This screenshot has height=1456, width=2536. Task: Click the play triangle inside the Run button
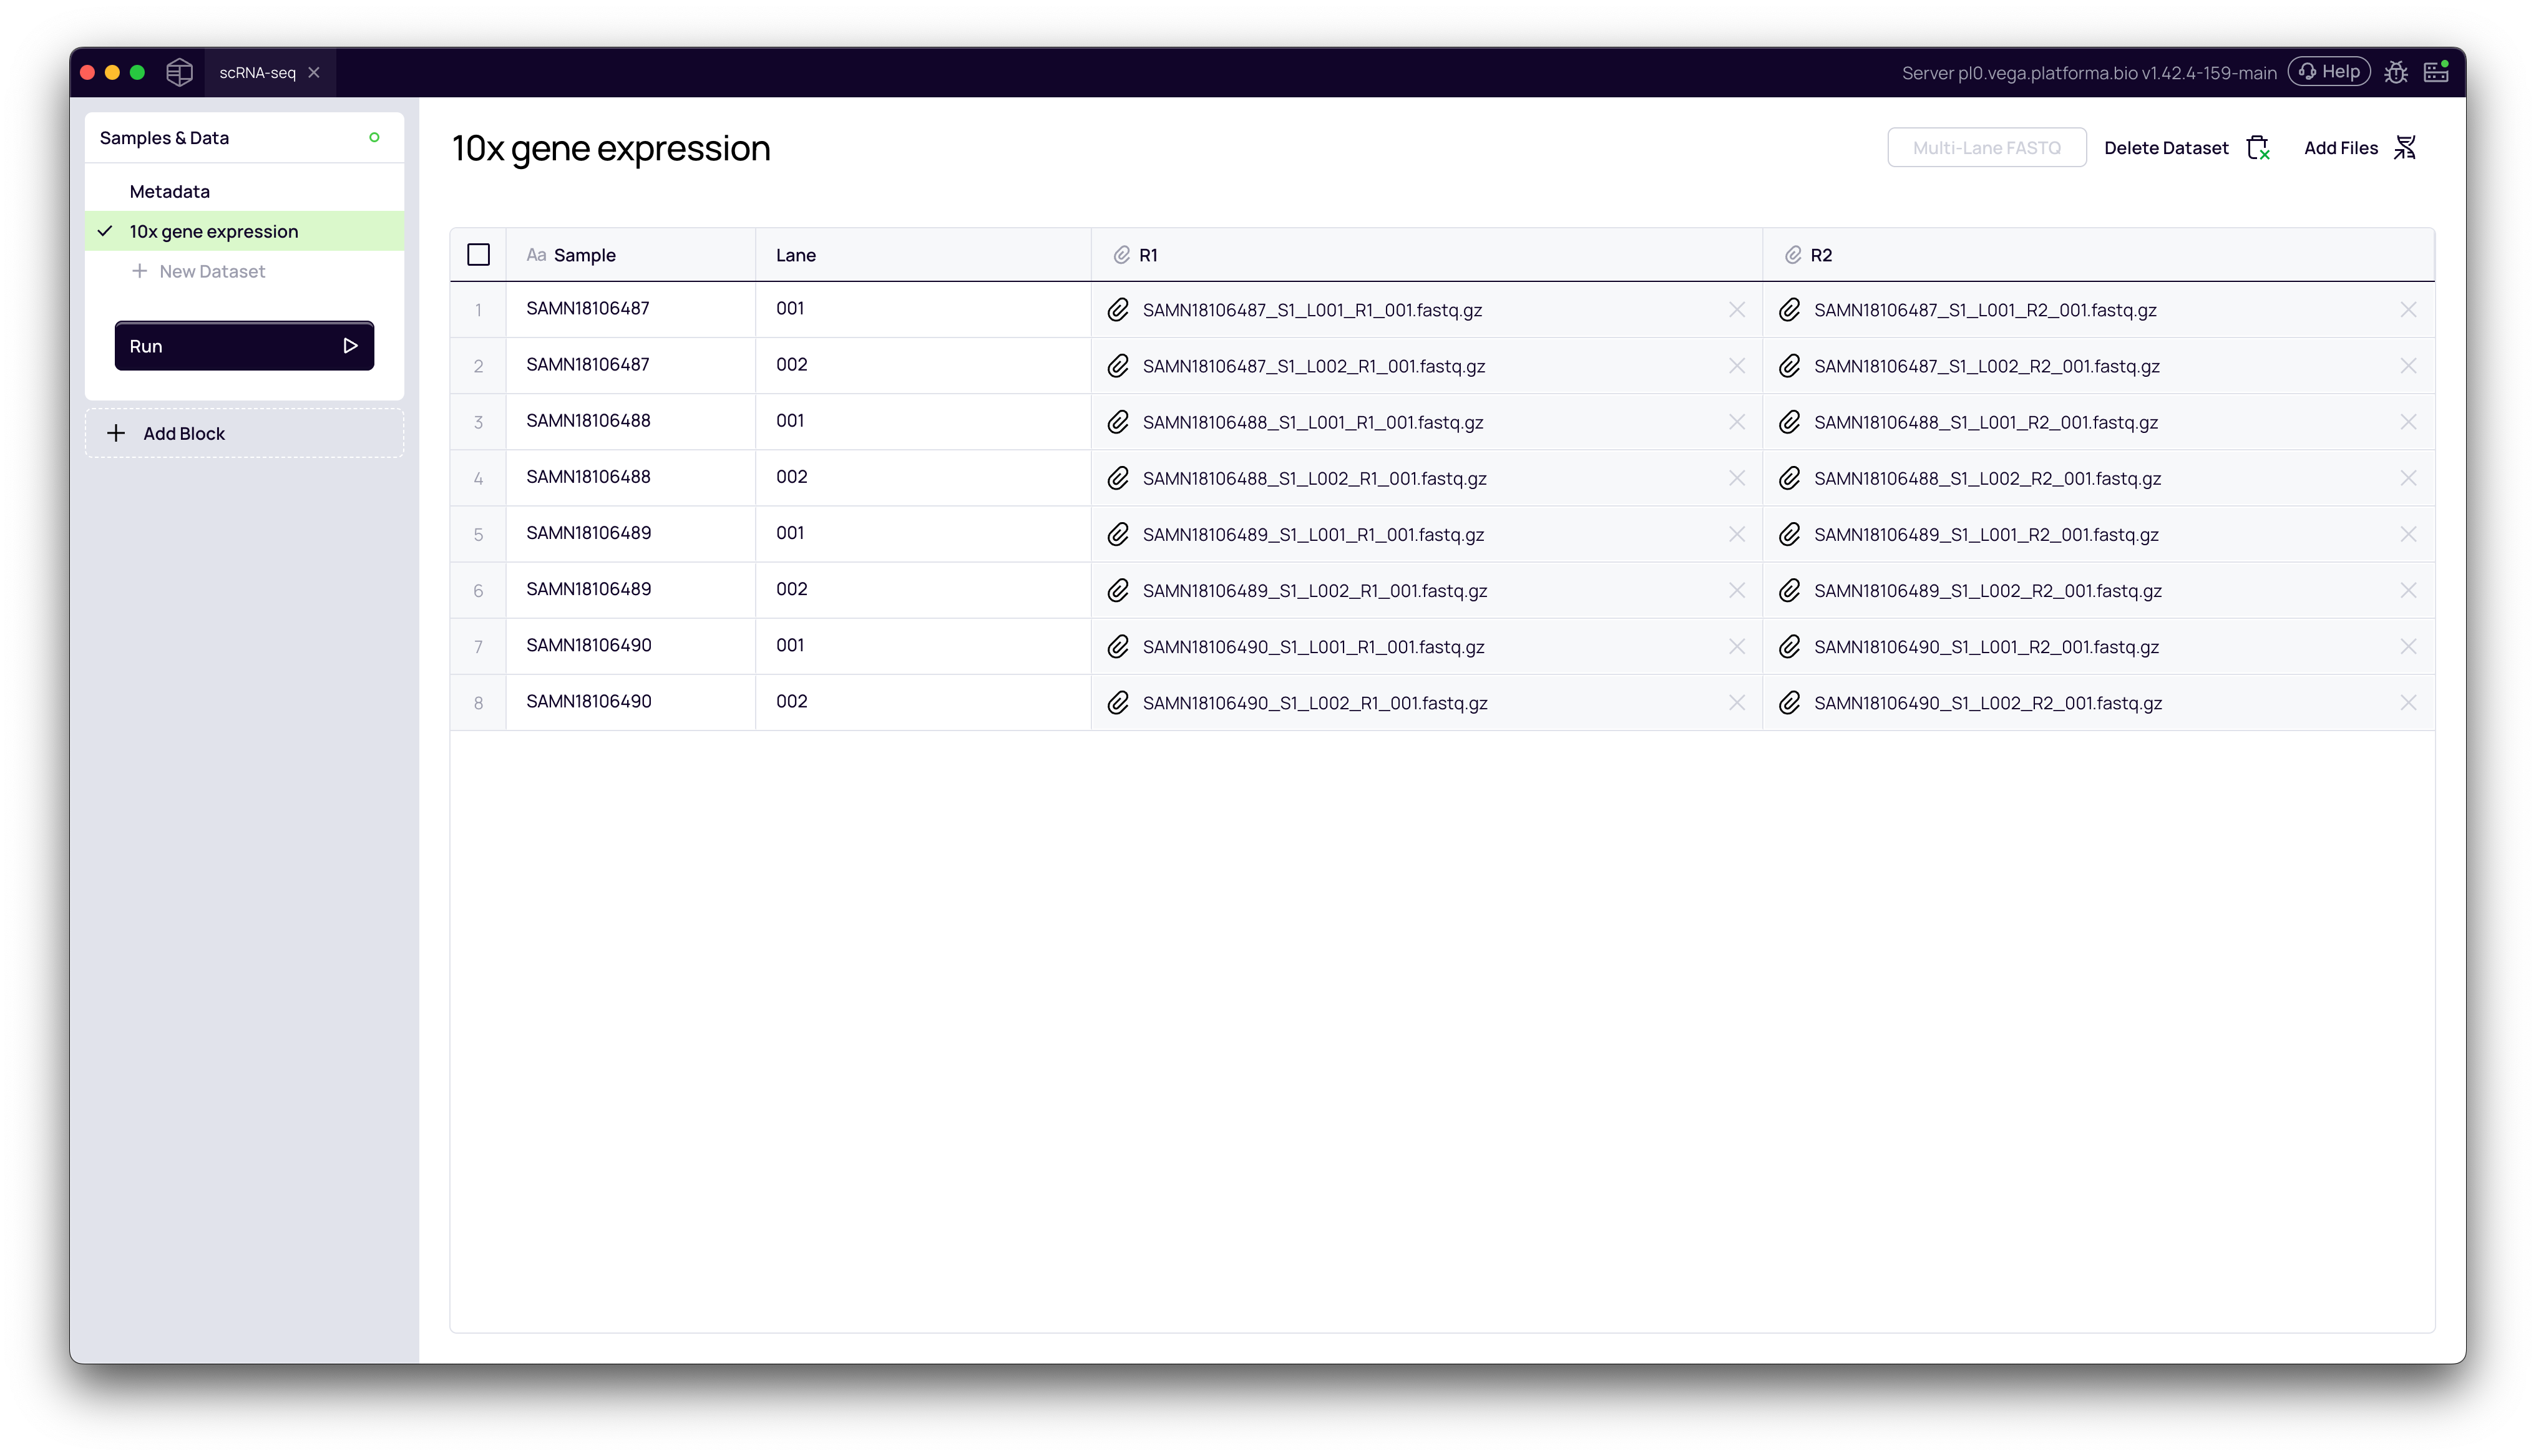point(350,345)
